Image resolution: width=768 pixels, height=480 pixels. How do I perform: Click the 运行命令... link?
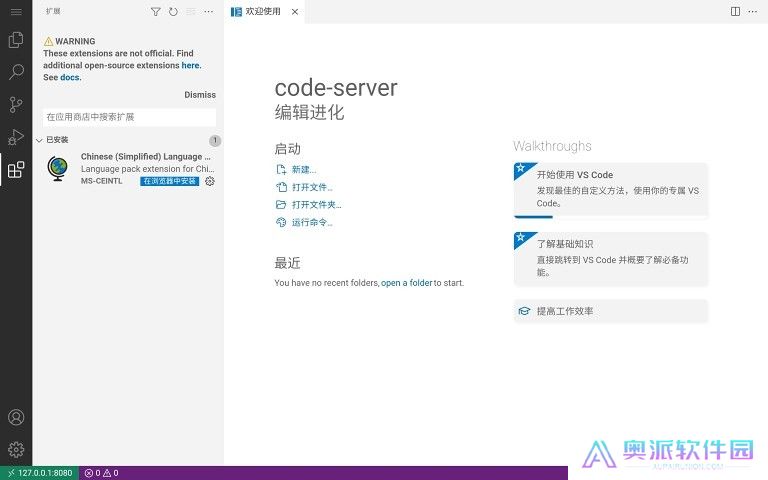point(304,222)
